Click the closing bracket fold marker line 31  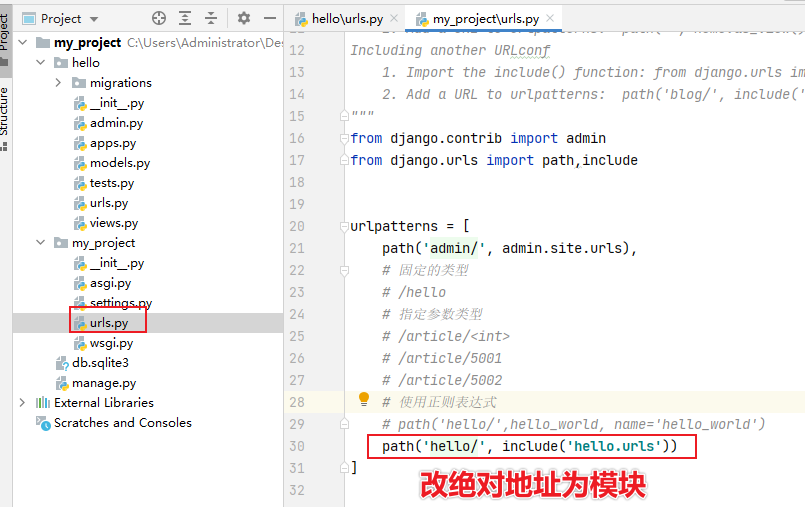(344, 467)
